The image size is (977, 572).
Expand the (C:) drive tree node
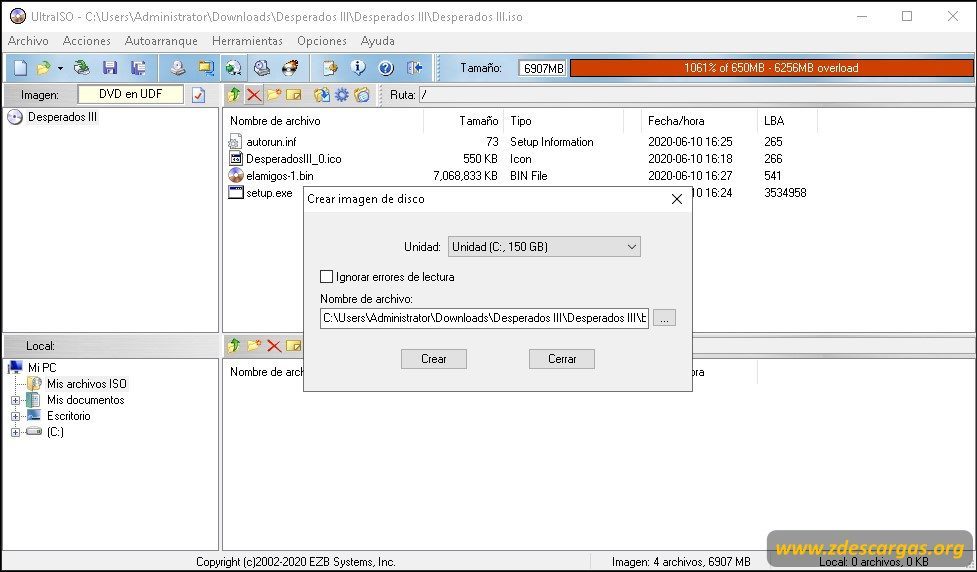16,432
